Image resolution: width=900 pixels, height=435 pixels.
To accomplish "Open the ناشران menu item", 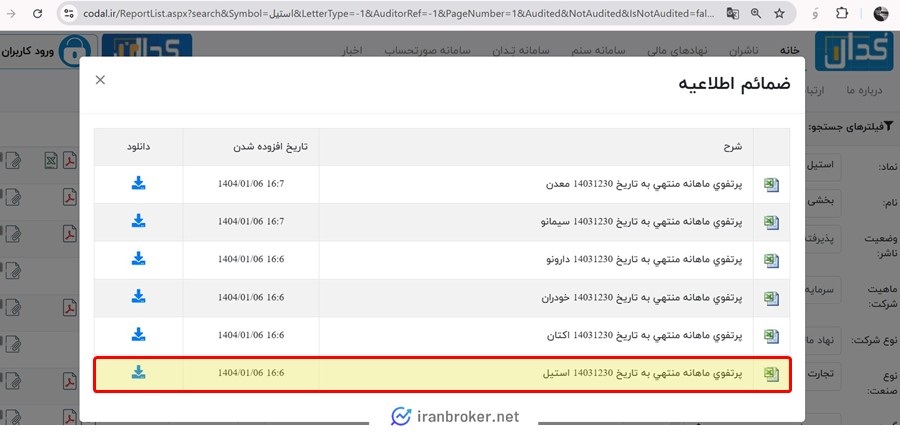I will (x=743, y=51).
